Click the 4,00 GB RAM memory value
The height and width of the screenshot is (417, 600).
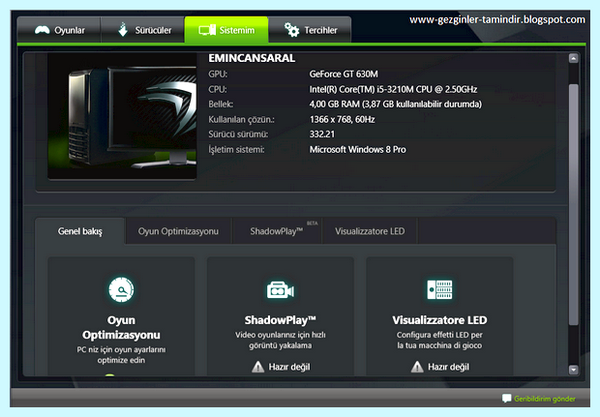396,104
